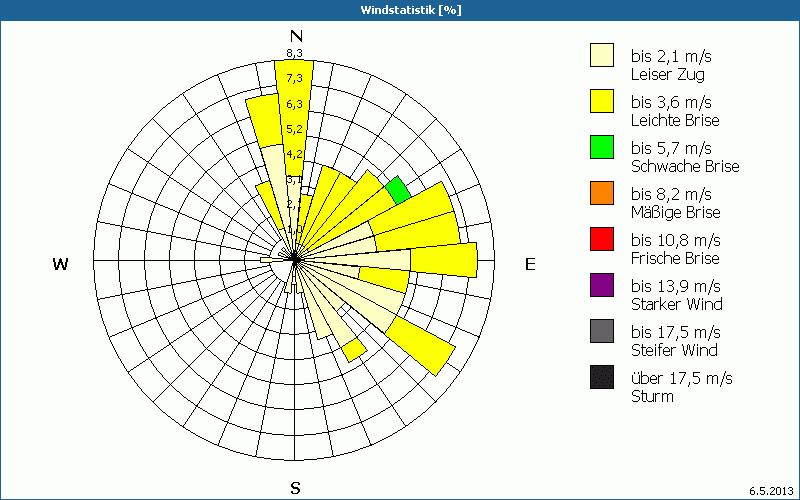The image size is (800, 500).
Task: Click the green 'bis 5,7 m/s' swatch
Action: click(602, 147)
